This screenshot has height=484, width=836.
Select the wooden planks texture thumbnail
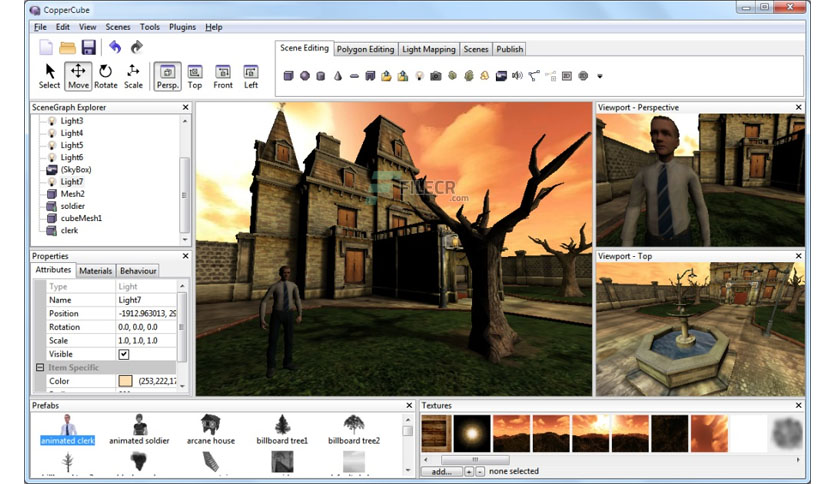[437, 433]
